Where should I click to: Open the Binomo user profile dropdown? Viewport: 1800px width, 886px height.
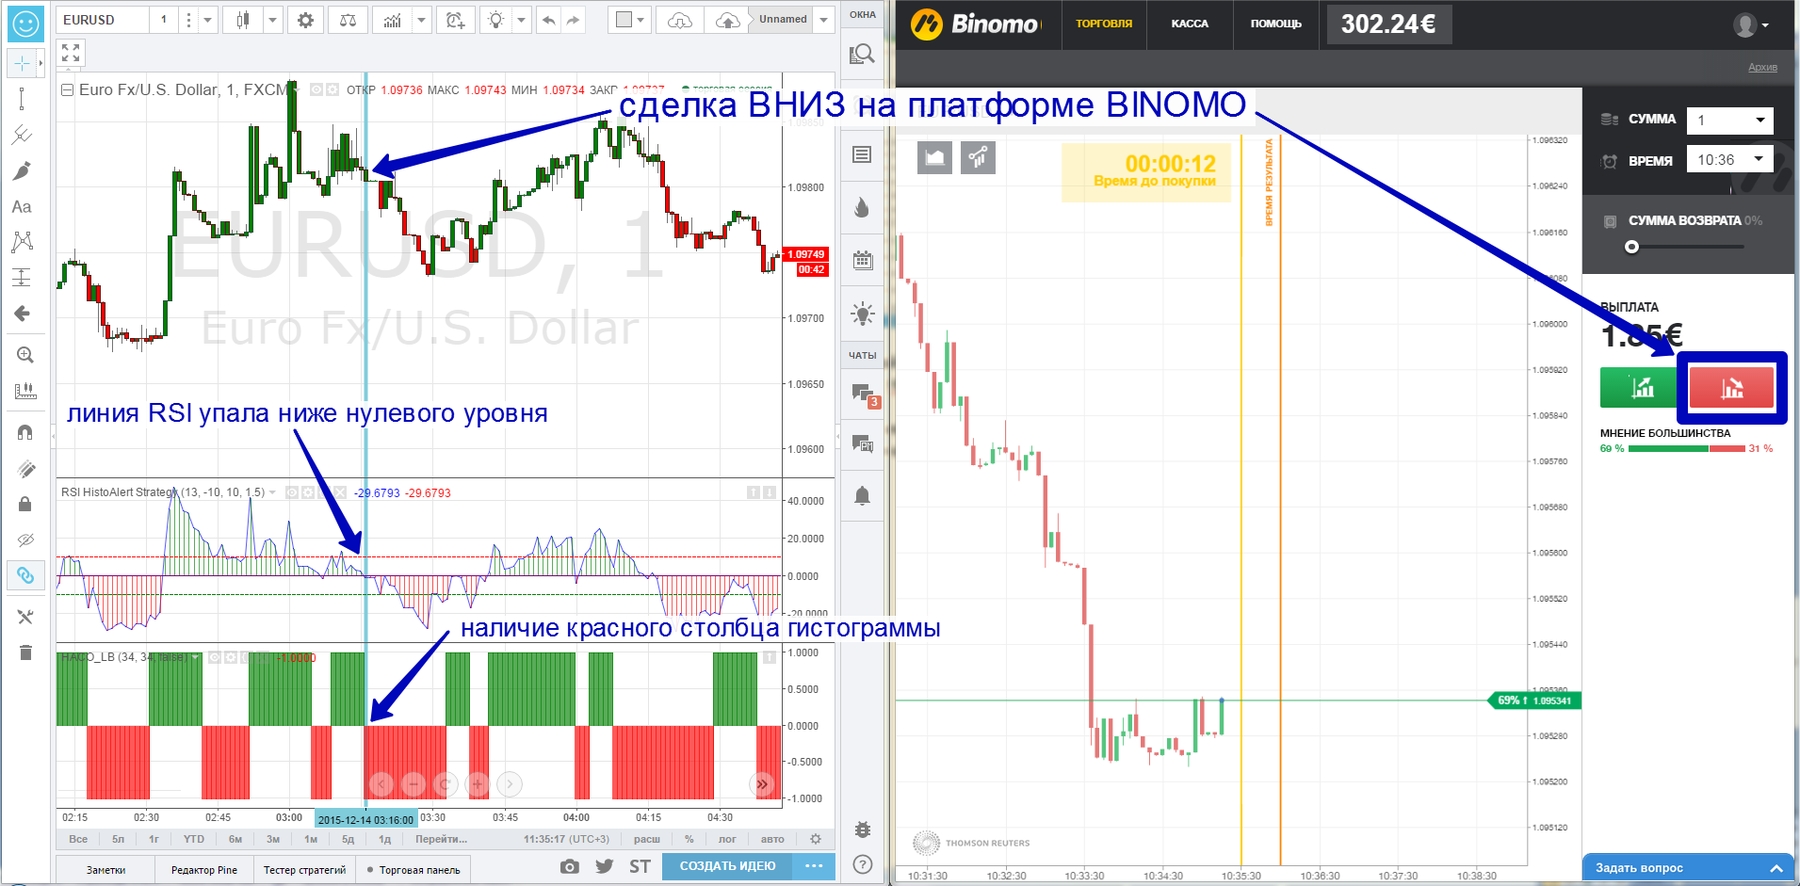point(1751,25)
